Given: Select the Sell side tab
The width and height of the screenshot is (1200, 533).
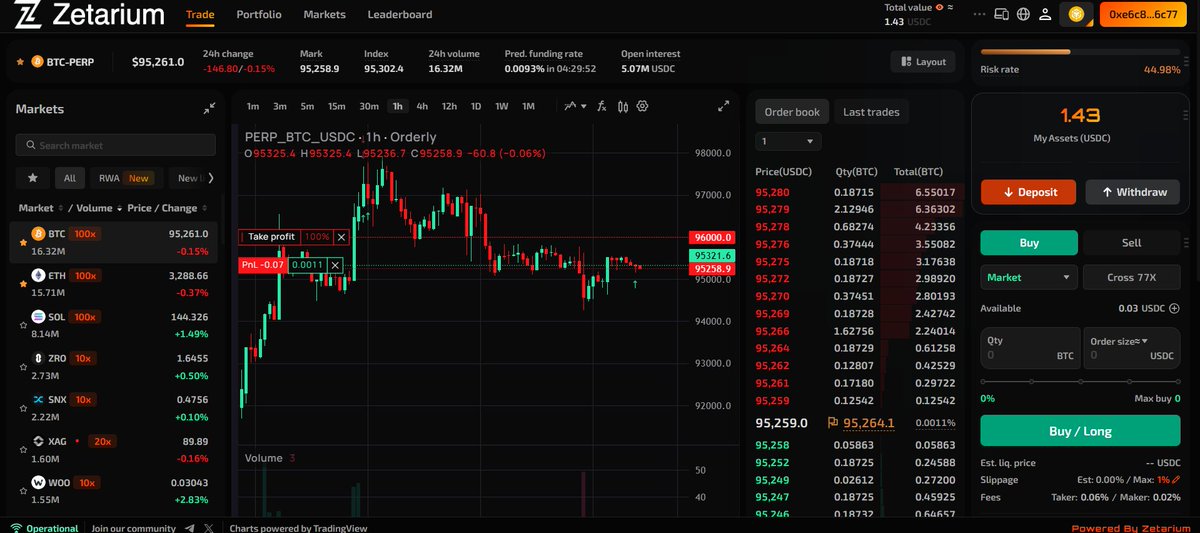Looking at the screenshot, I should [1131, 243].
